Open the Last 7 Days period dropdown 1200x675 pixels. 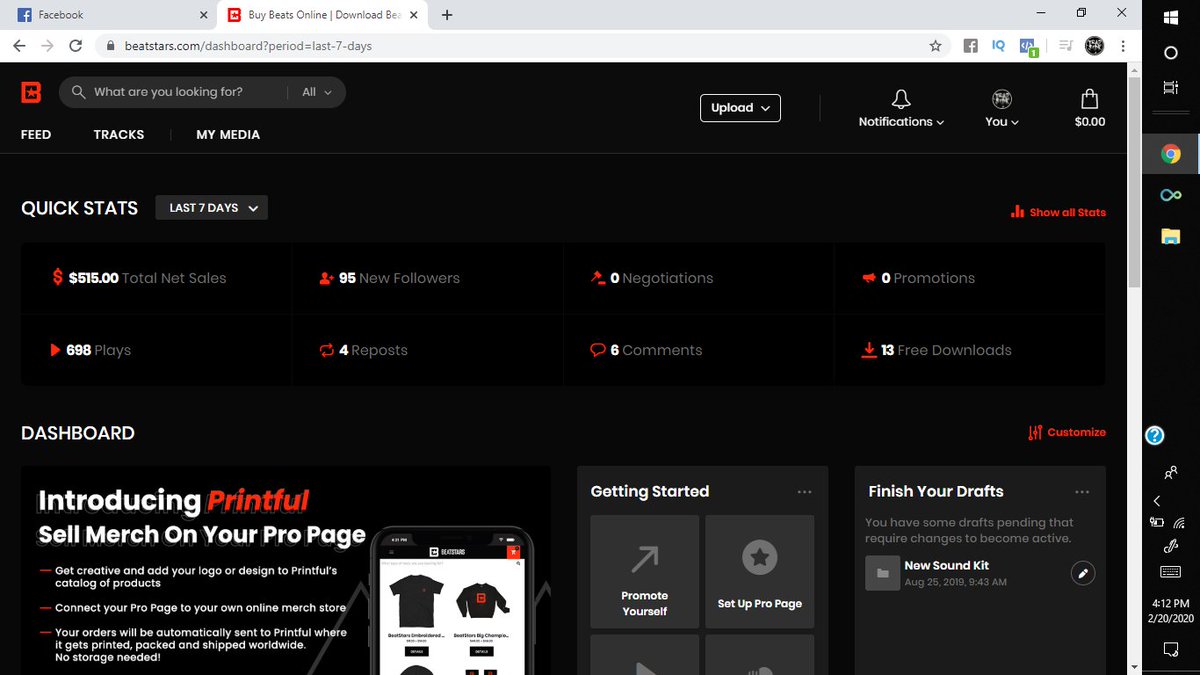click(x=212, y=208)
